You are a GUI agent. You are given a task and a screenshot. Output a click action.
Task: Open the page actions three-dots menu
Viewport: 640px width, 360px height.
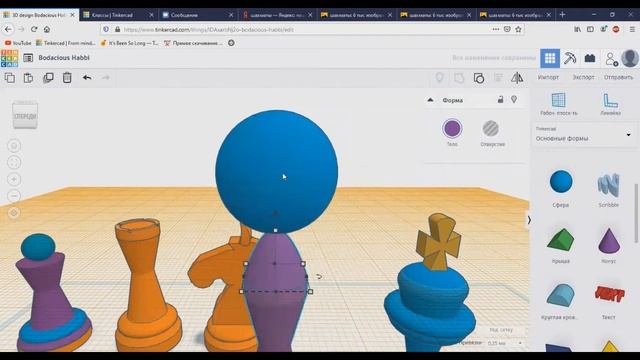496,29
